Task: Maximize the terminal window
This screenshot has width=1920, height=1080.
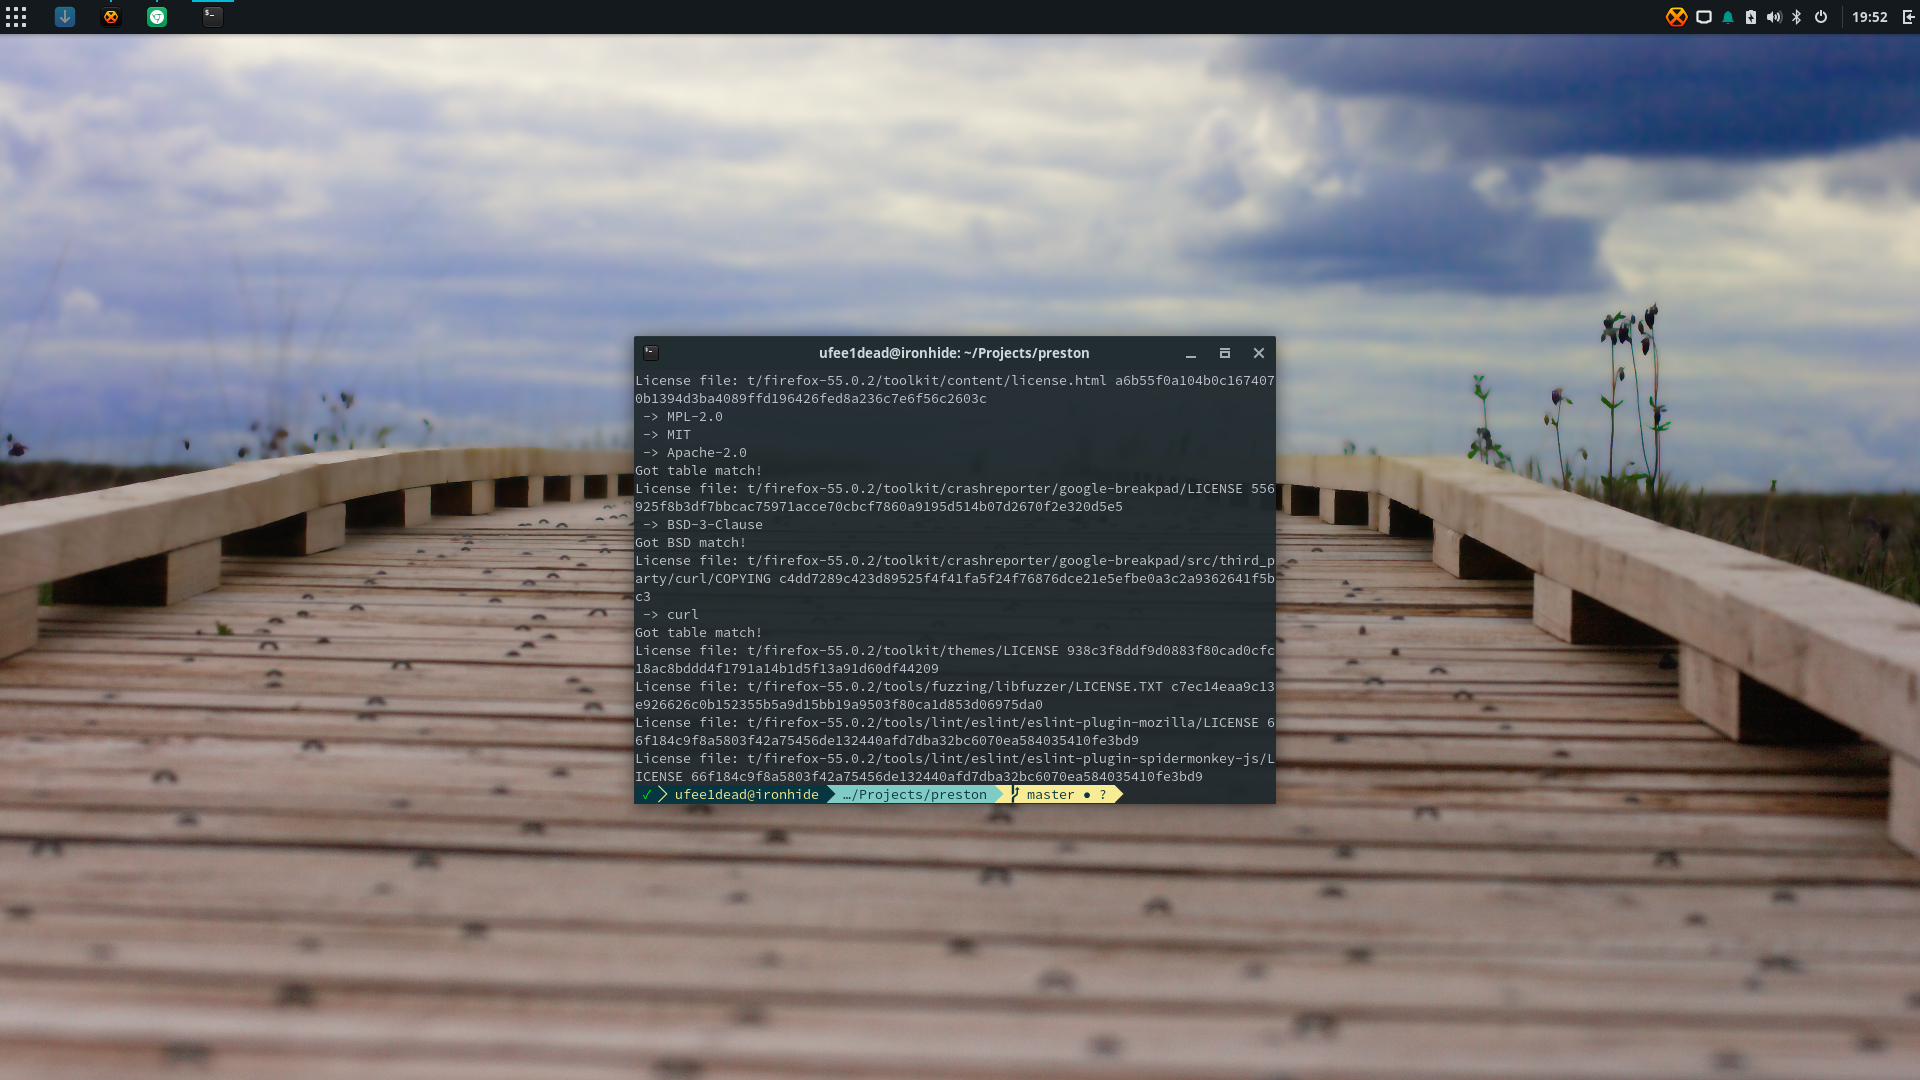Action: [1225, 353]
